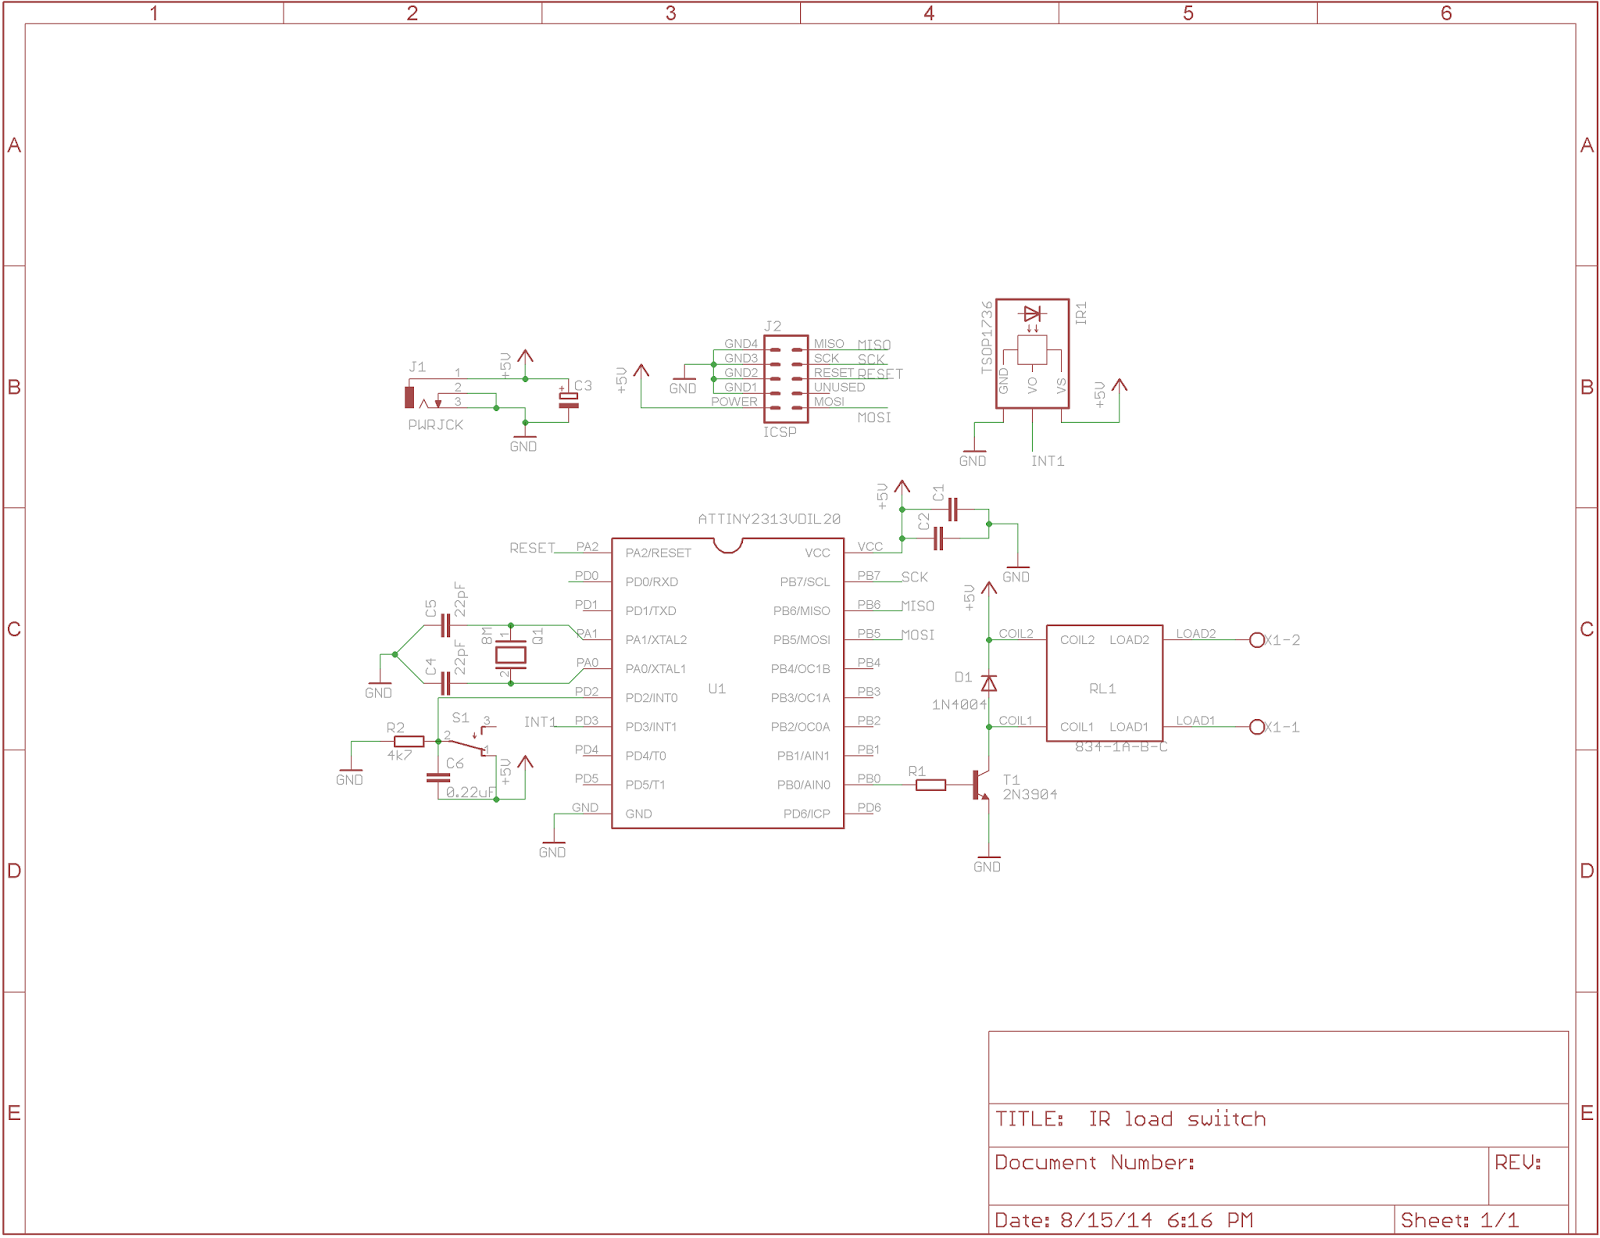Select the PD3/INT1 pin name
The image size is (1600, 1238).
pos(651,727)
